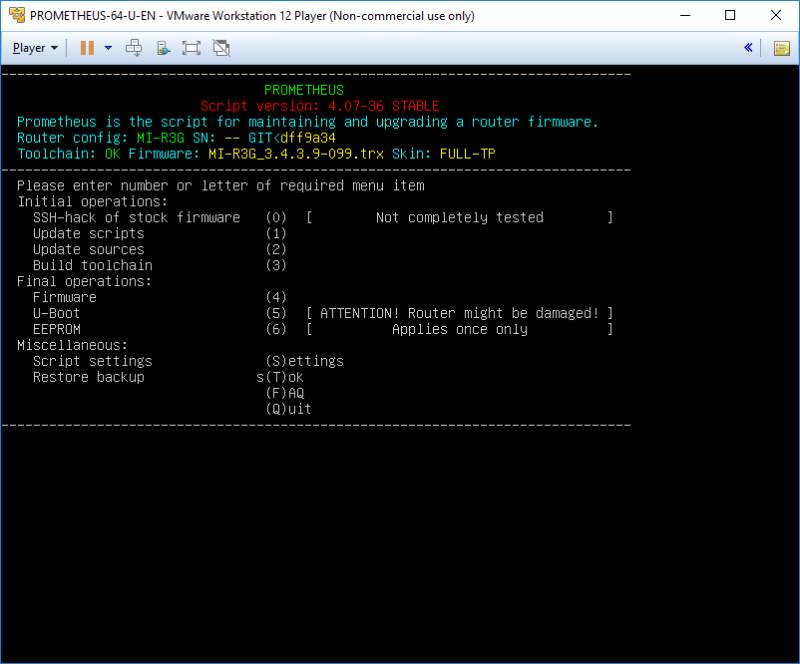800x664 pixels.
Task: Click 'Update sources' menu line
Action: 88,249
